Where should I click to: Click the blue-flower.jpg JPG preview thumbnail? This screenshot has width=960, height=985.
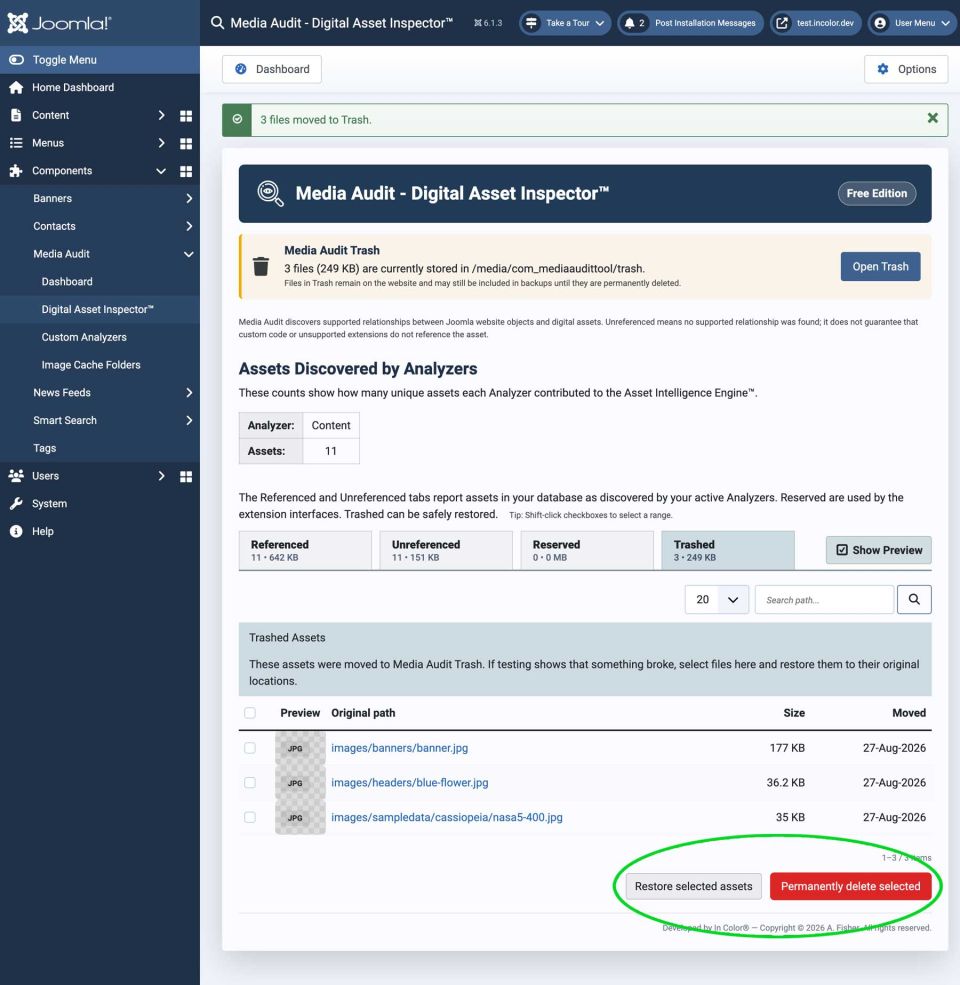click(300, 783)
